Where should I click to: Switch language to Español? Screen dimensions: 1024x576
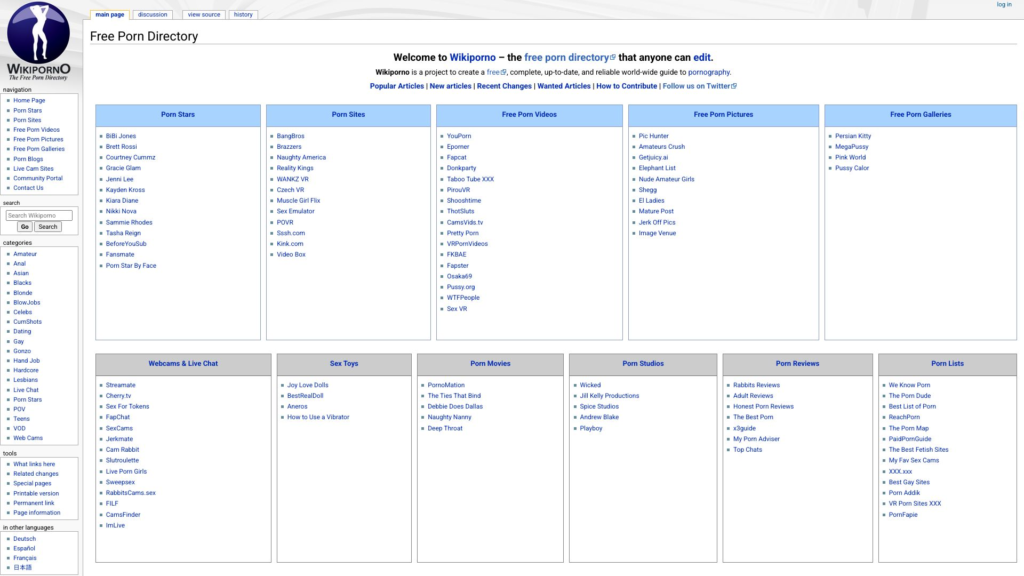tap(24, 549)
